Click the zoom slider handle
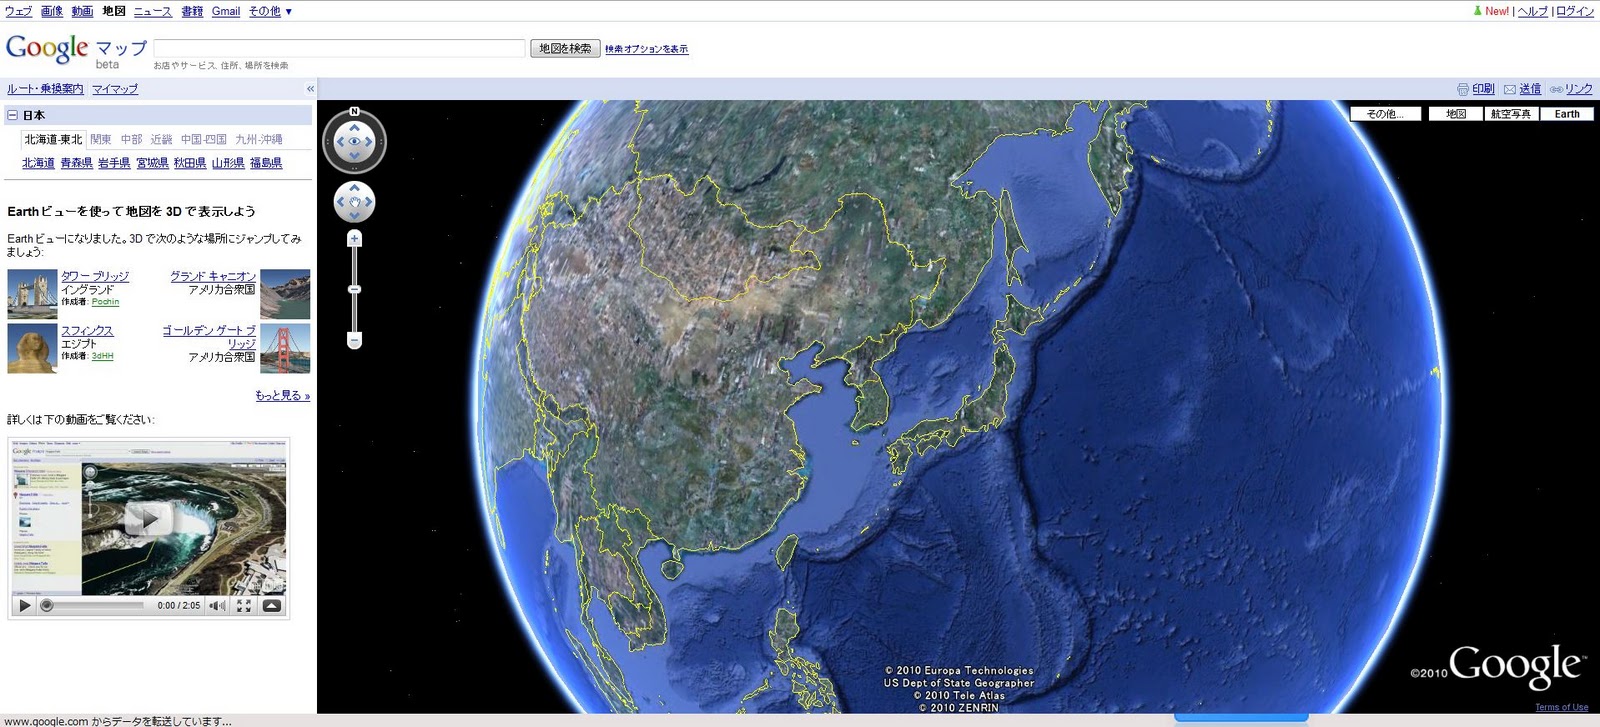The image size is (1600, 727). coord(354,289)
